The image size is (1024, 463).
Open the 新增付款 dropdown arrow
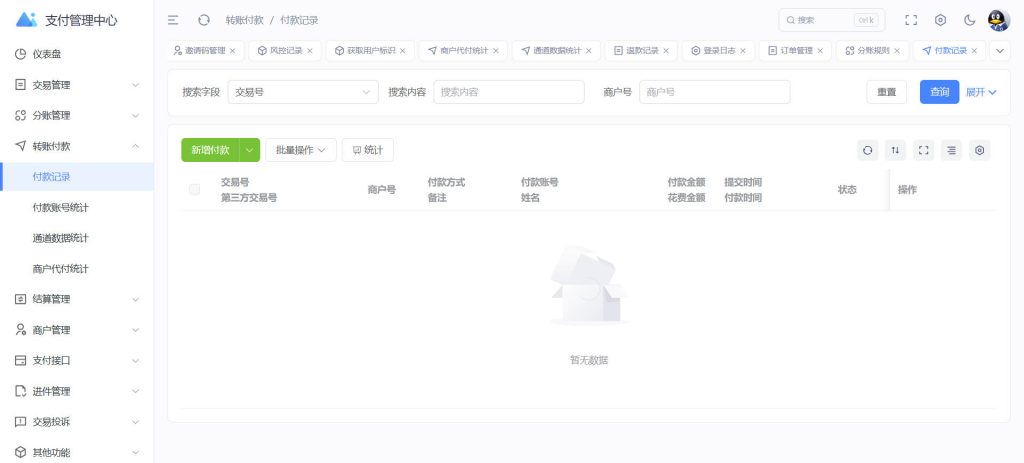coord(250,150)
